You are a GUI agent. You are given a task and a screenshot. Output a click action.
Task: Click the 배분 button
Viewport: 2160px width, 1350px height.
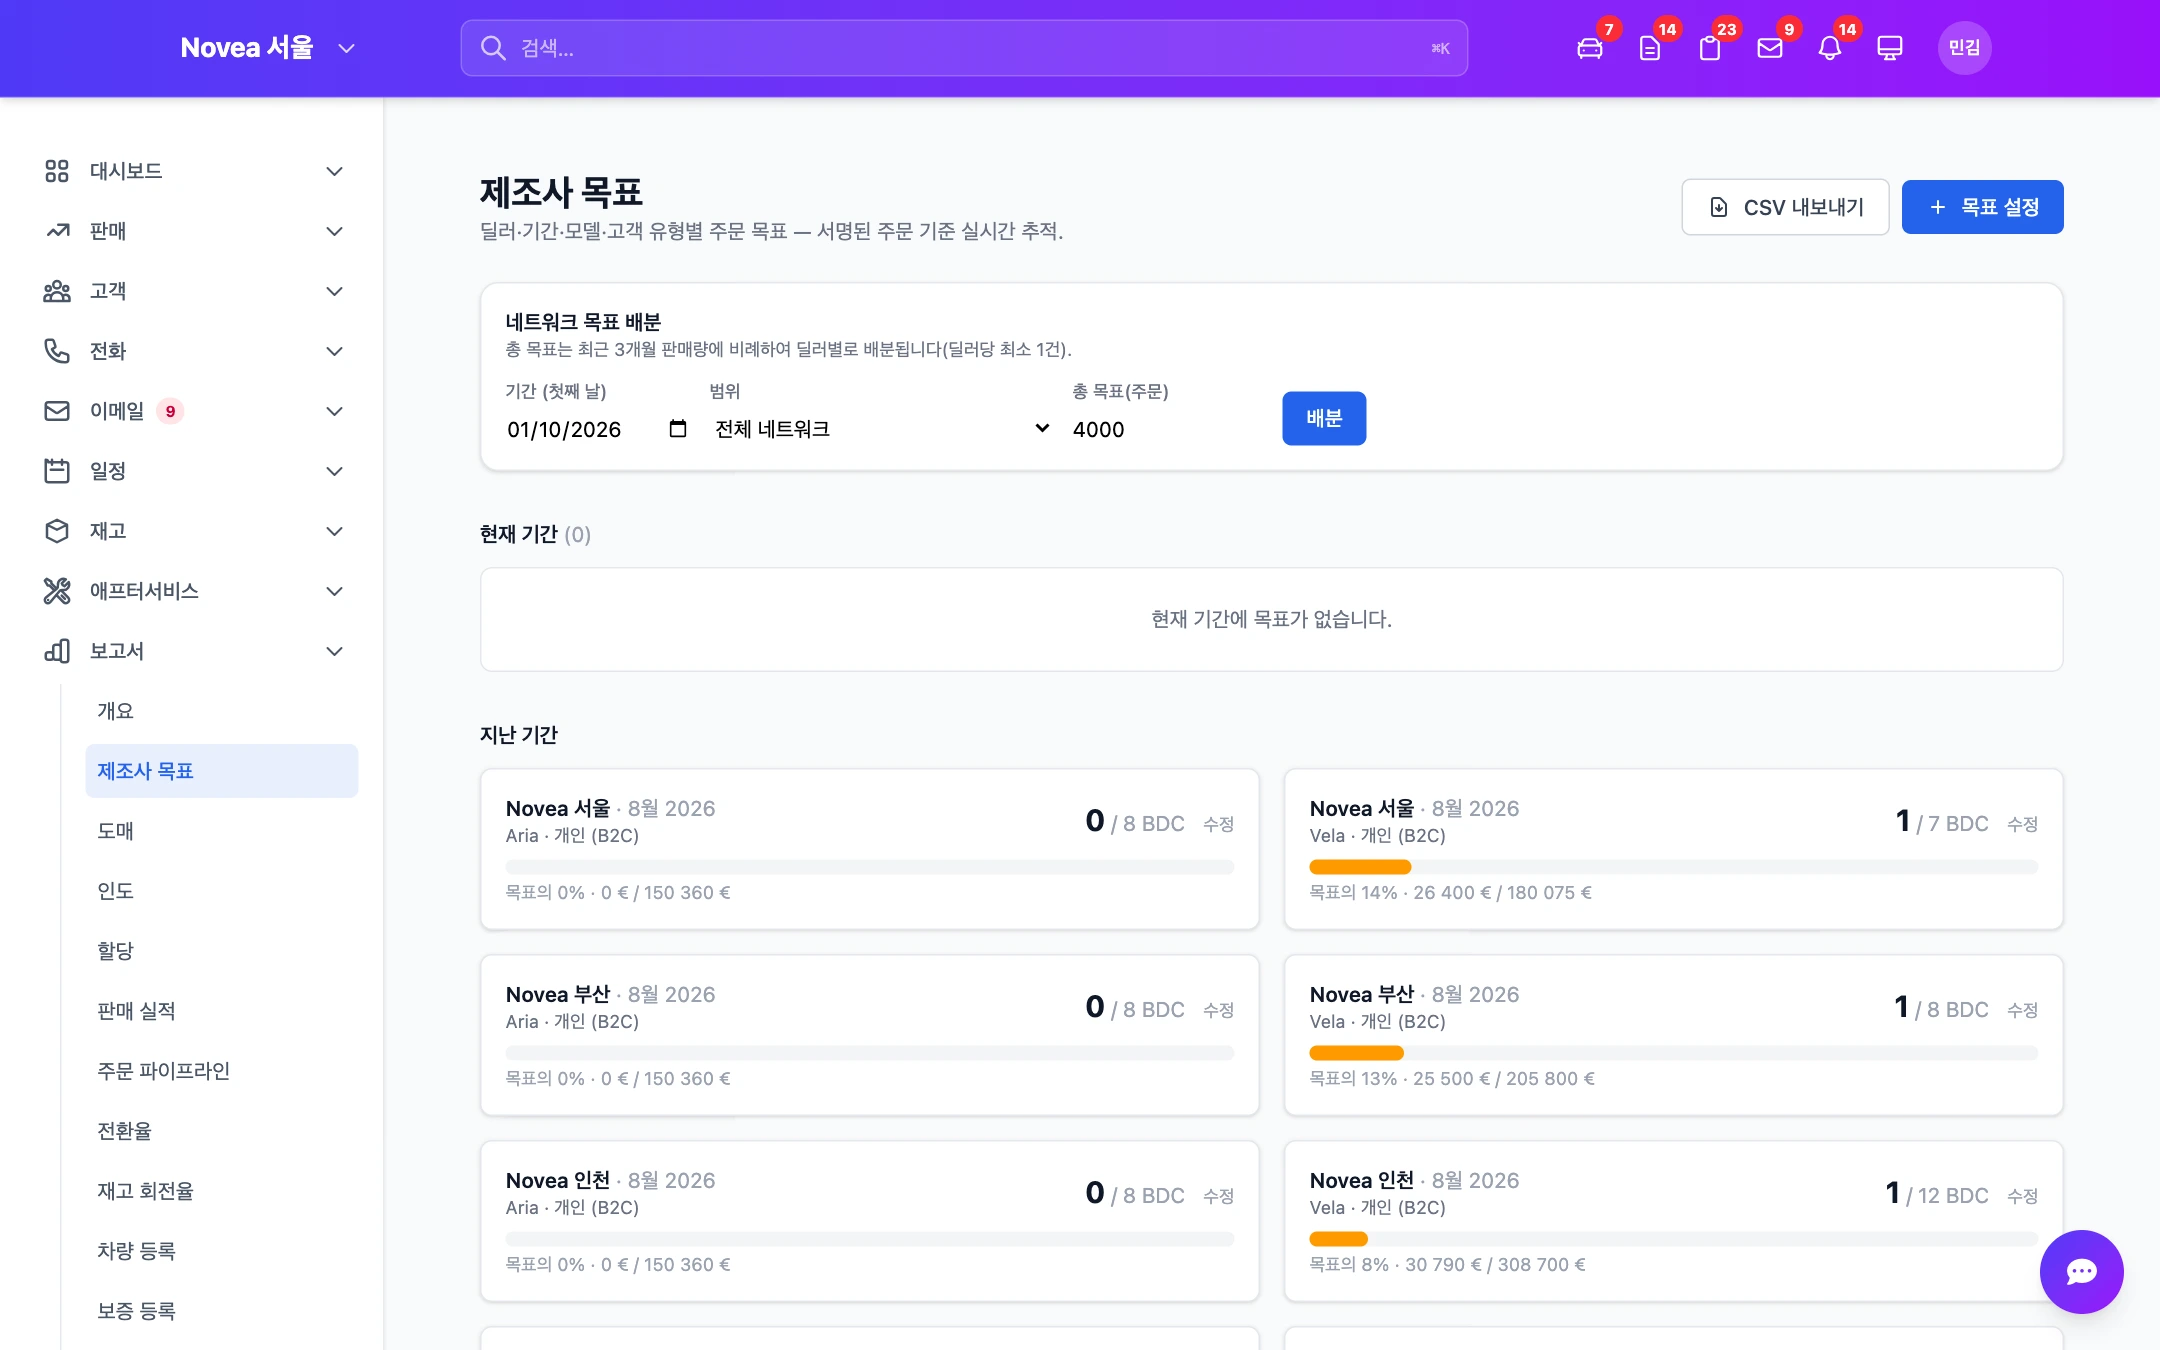pos(1324,418)
